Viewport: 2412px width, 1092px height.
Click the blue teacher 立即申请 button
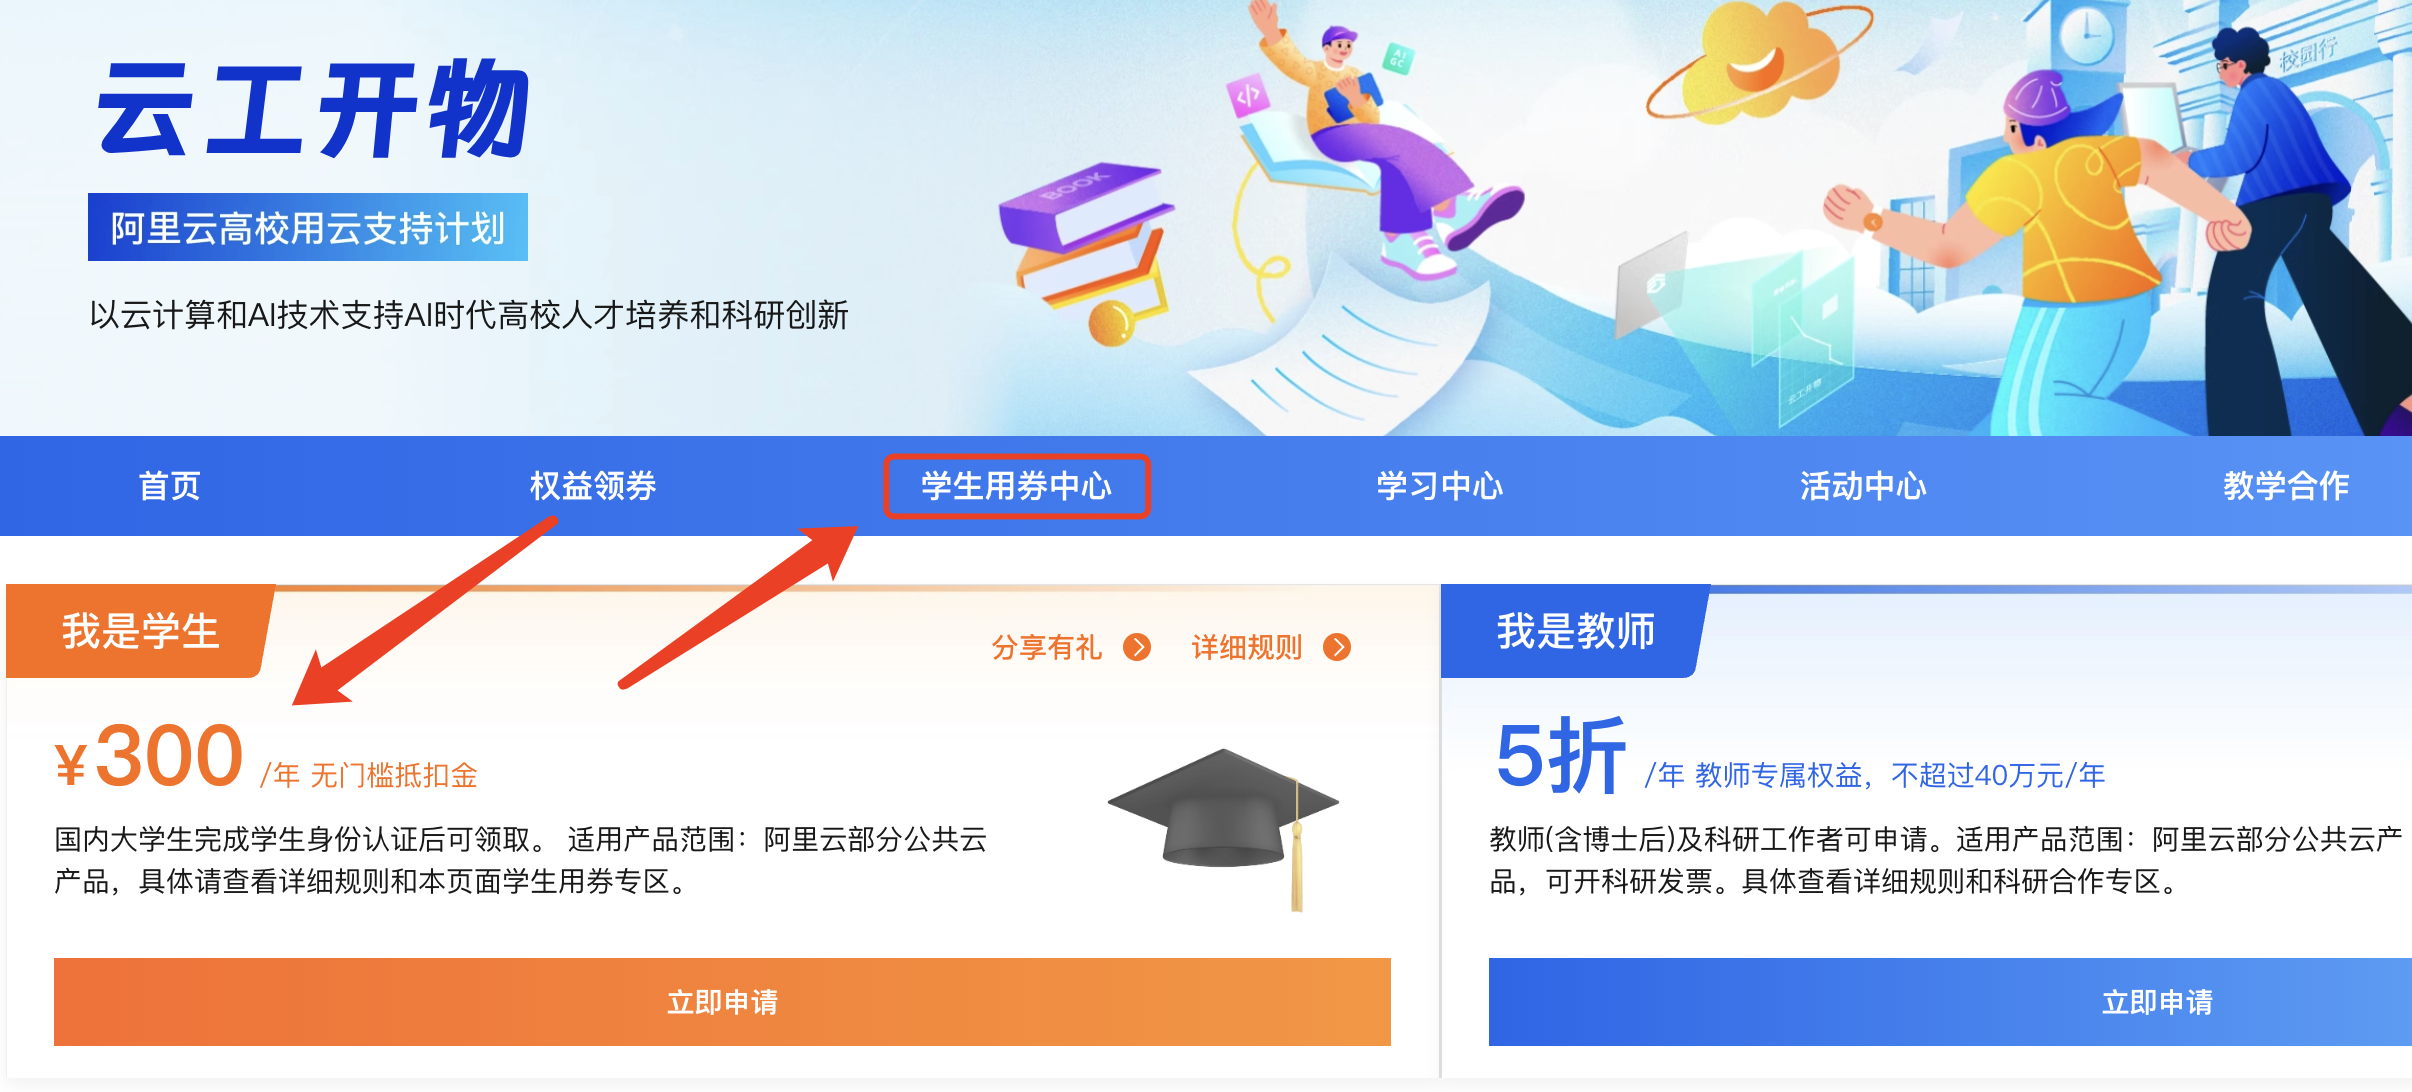(x=1950, y=1002)
